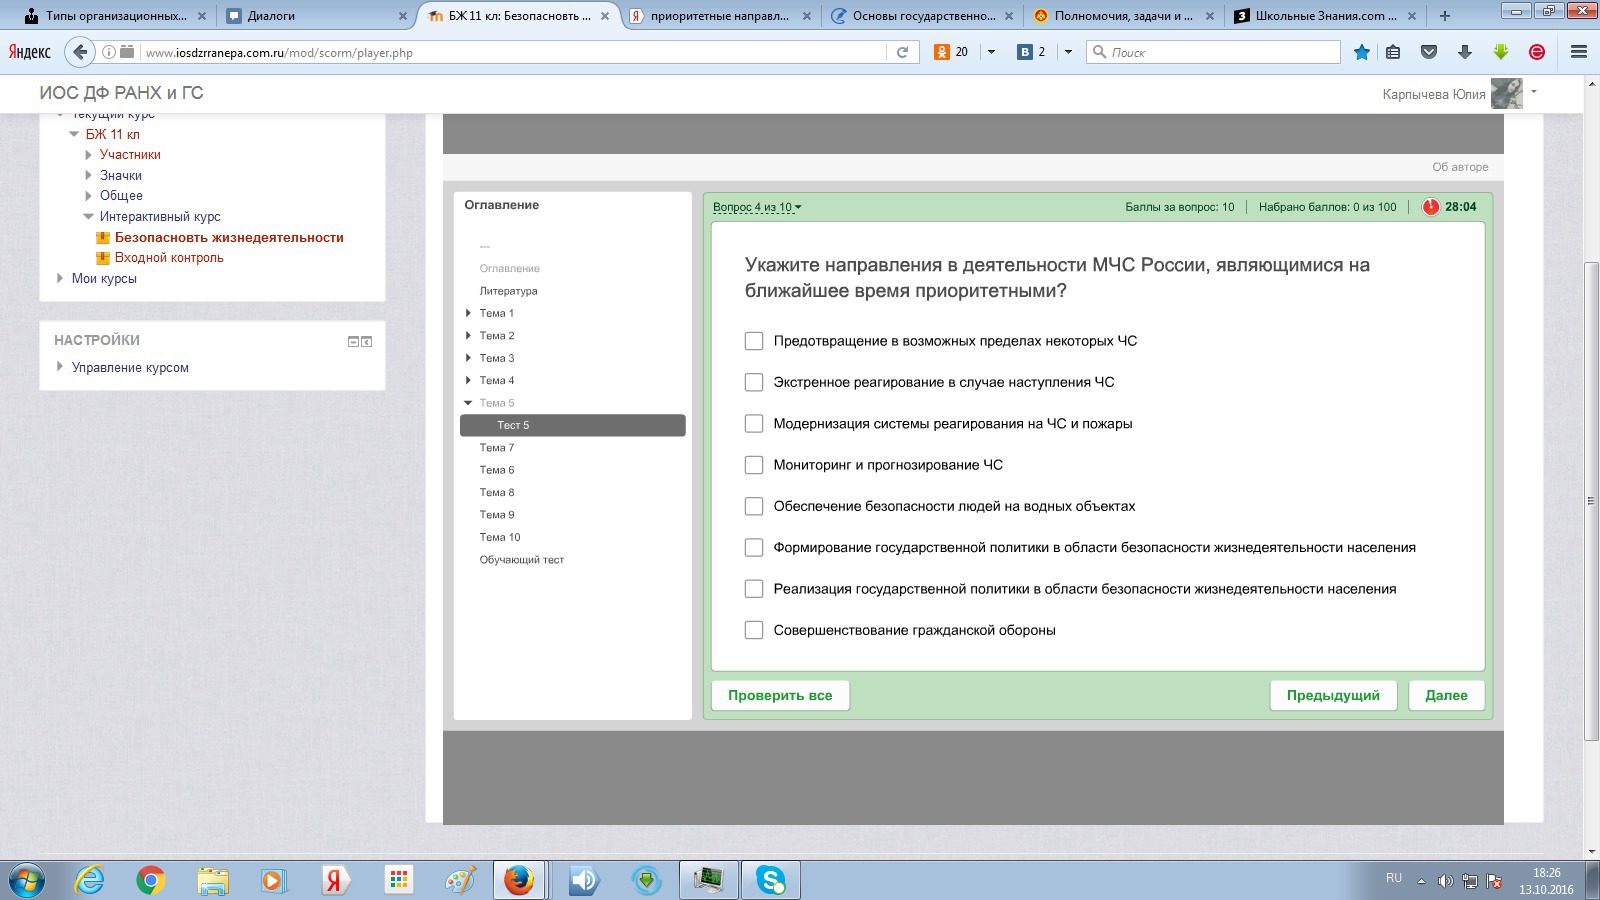Viewport: 1600px width, 900px height.
Task: Click the page vertical scrollbar thumb
Action: 1591,500
